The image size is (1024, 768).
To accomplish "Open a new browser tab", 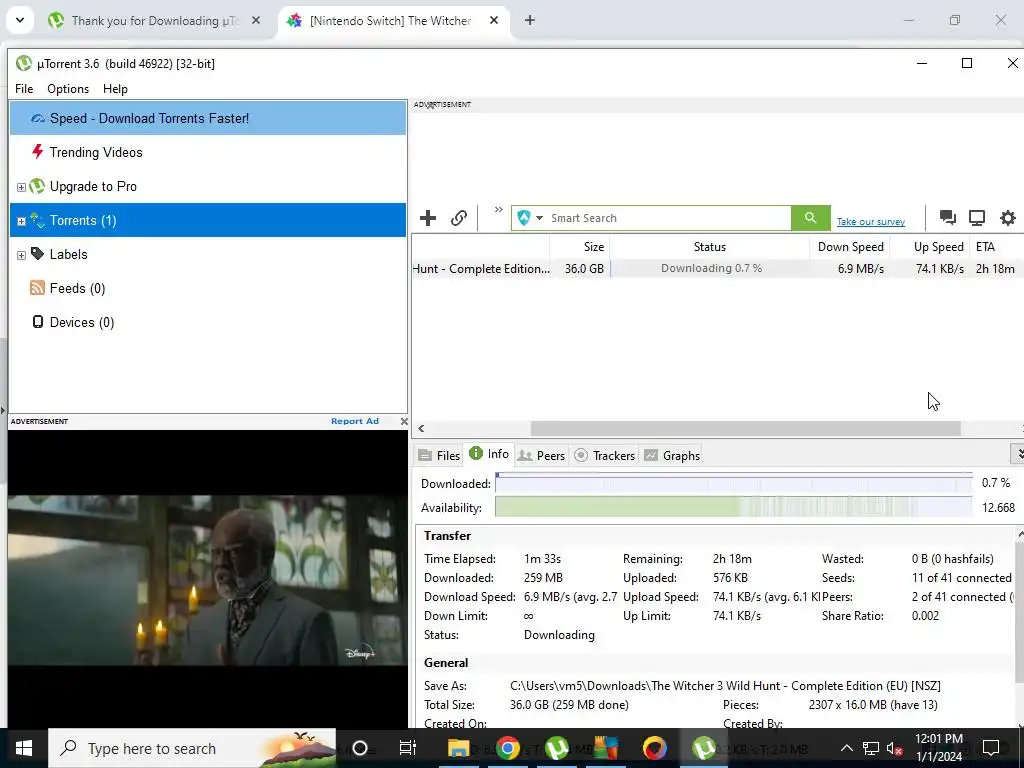I will [x=530, y=20].
